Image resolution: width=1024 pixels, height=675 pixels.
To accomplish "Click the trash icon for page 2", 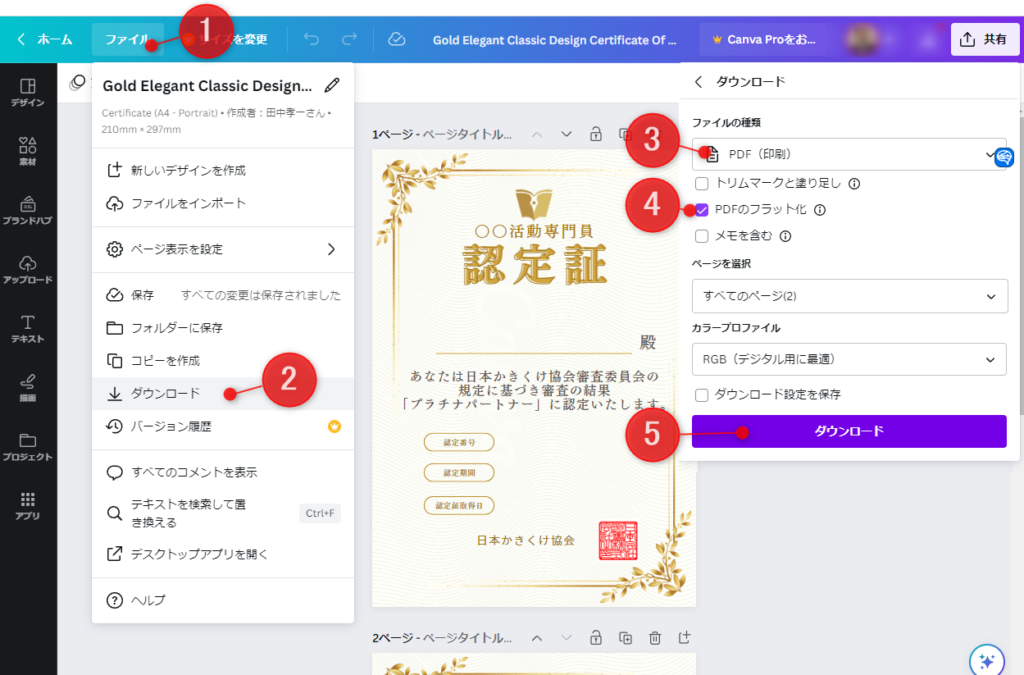I will click(655, 638).
